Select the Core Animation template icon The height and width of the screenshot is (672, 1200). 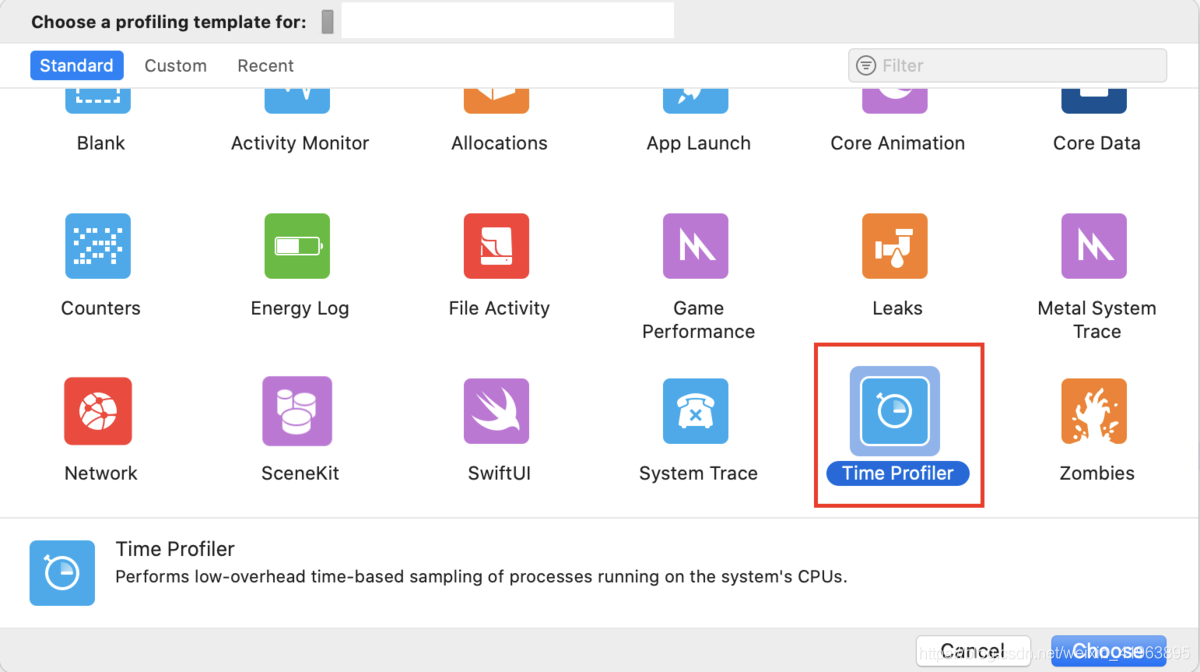tap(895, 100)
